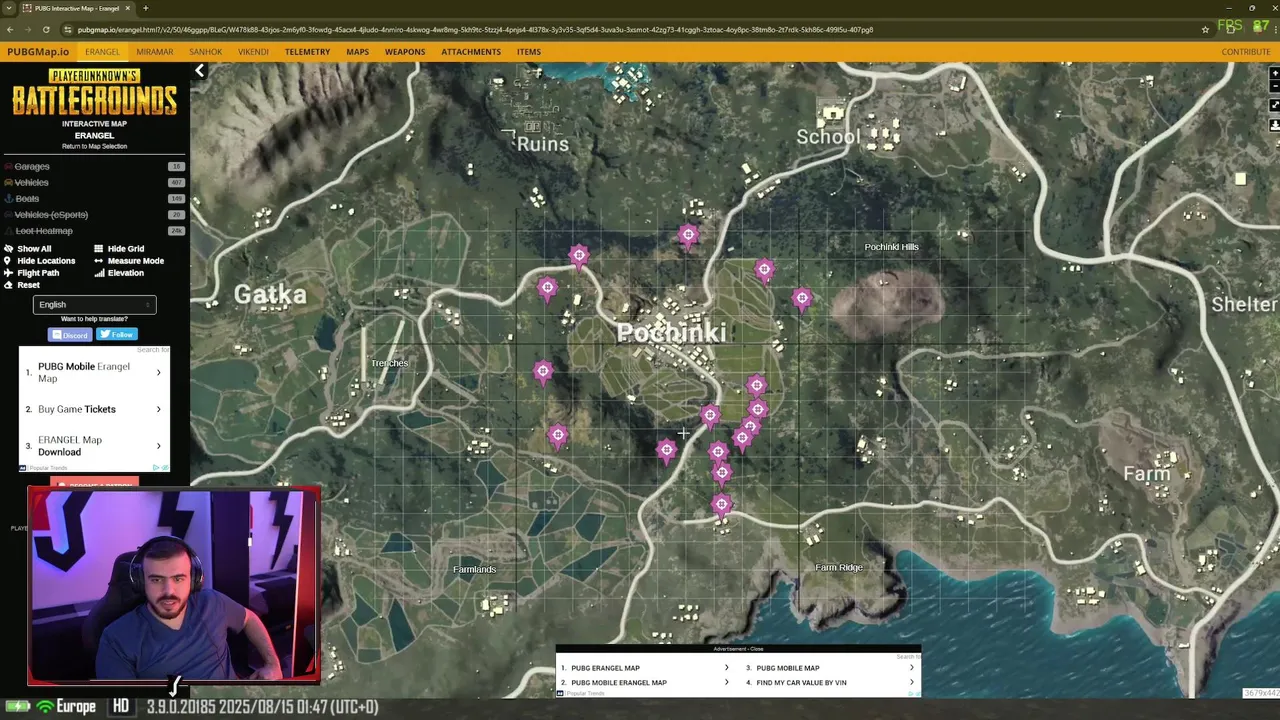This screenshot has width=1280, height=720.
Task: Collapse the sidebar with the left arrow
Action: pyautogui.click(x=200, y=70)
